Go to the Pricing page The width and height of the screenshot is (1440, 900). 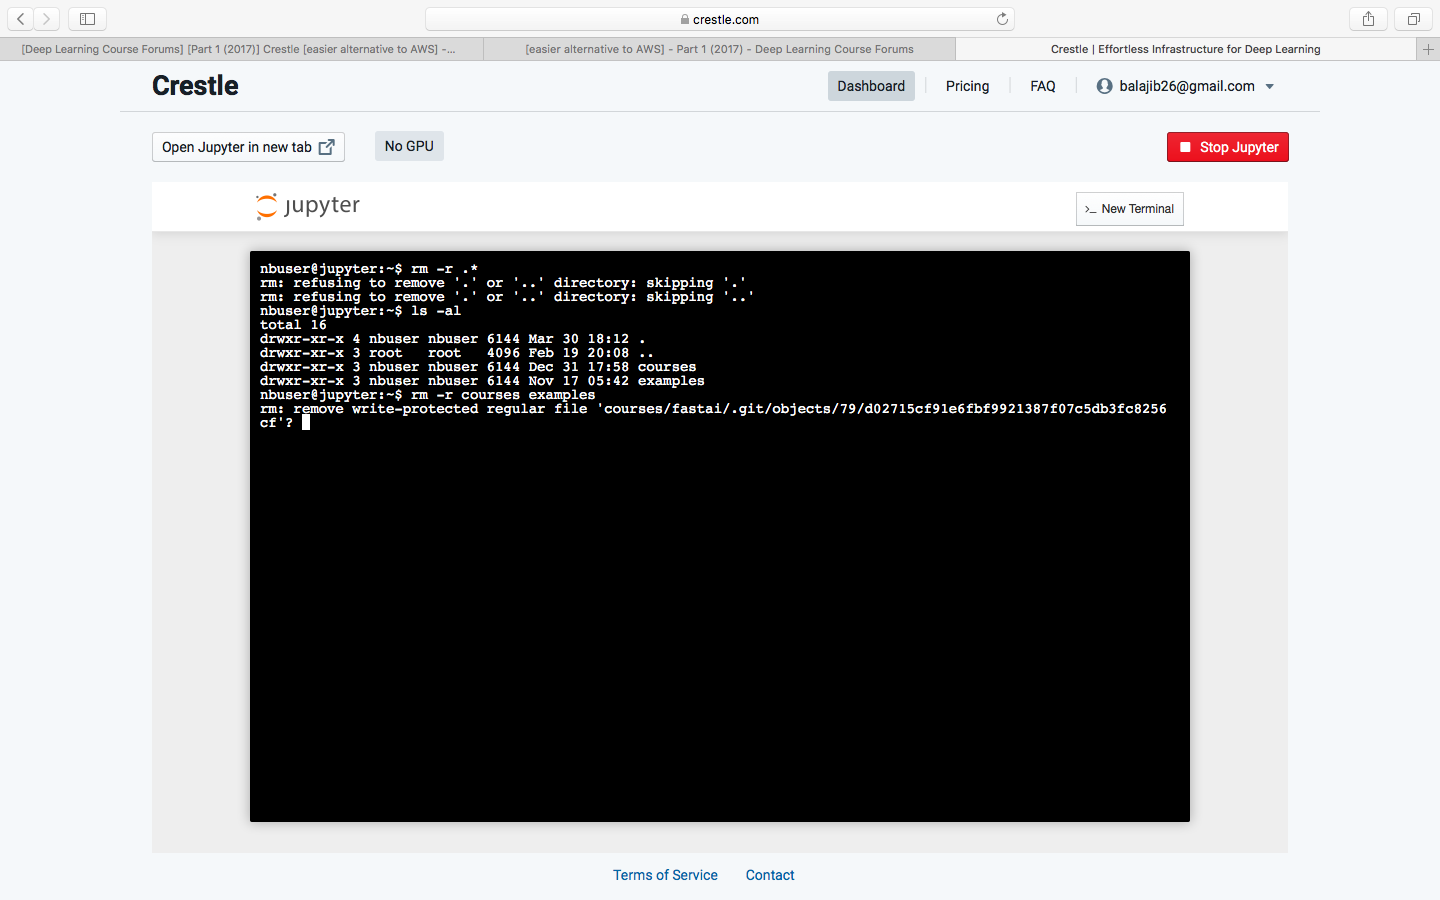[x=967, y=86]
